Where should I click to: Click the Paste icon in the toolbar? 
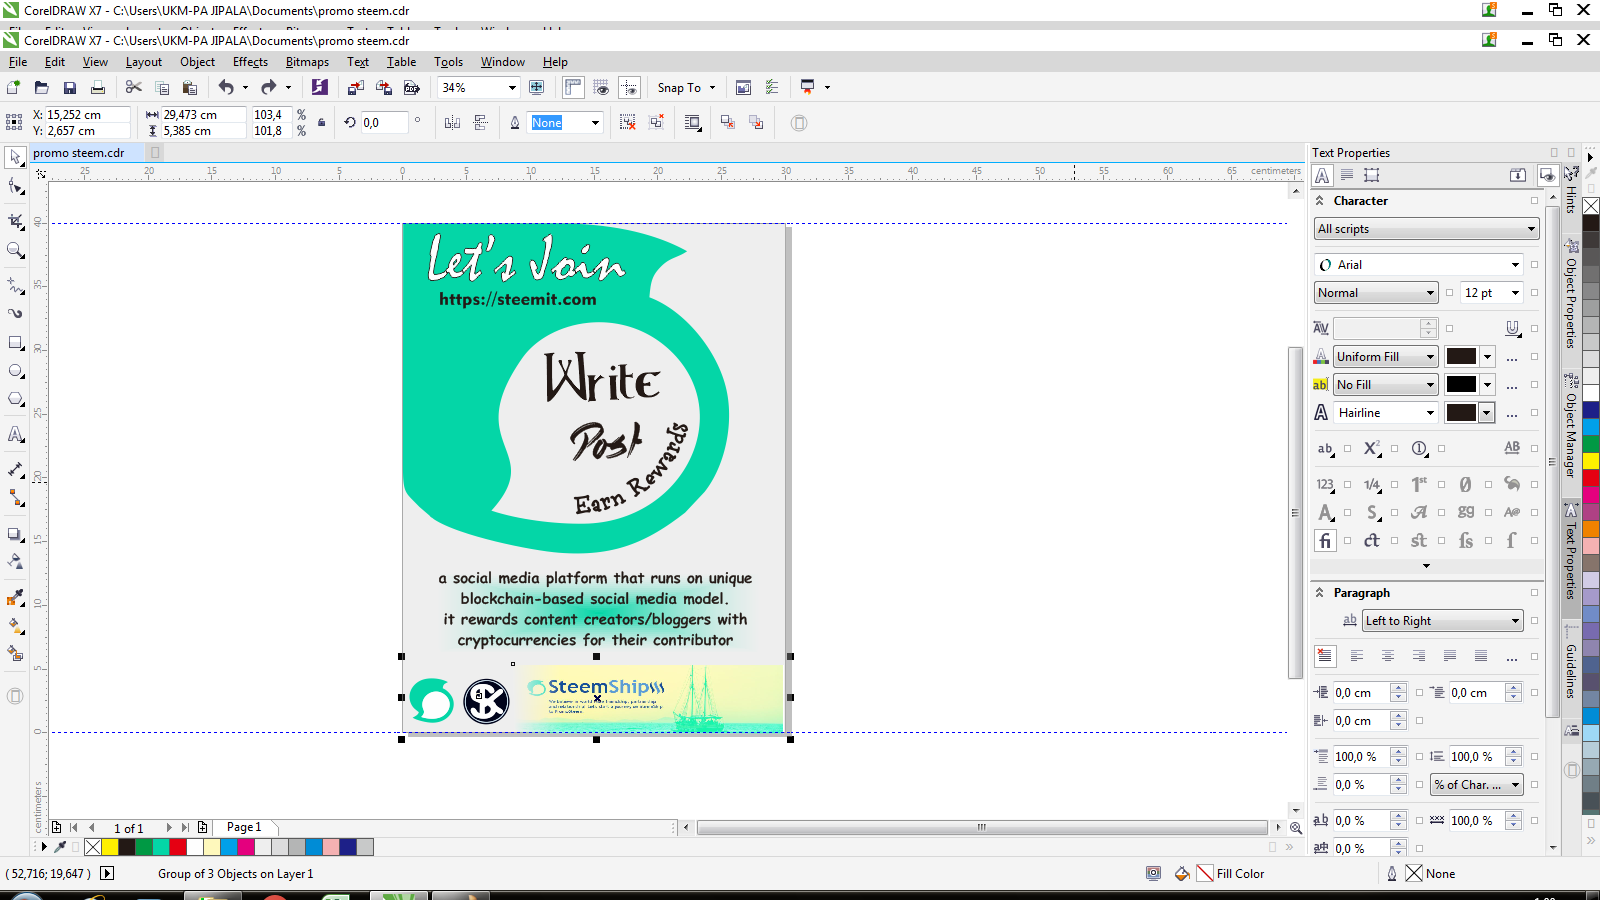190,88
